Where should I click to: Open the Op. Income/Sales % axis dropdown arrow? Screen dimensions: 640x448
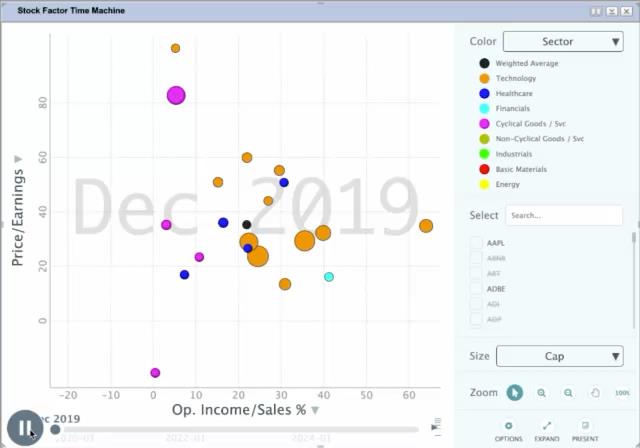click(x=315, y=410)
